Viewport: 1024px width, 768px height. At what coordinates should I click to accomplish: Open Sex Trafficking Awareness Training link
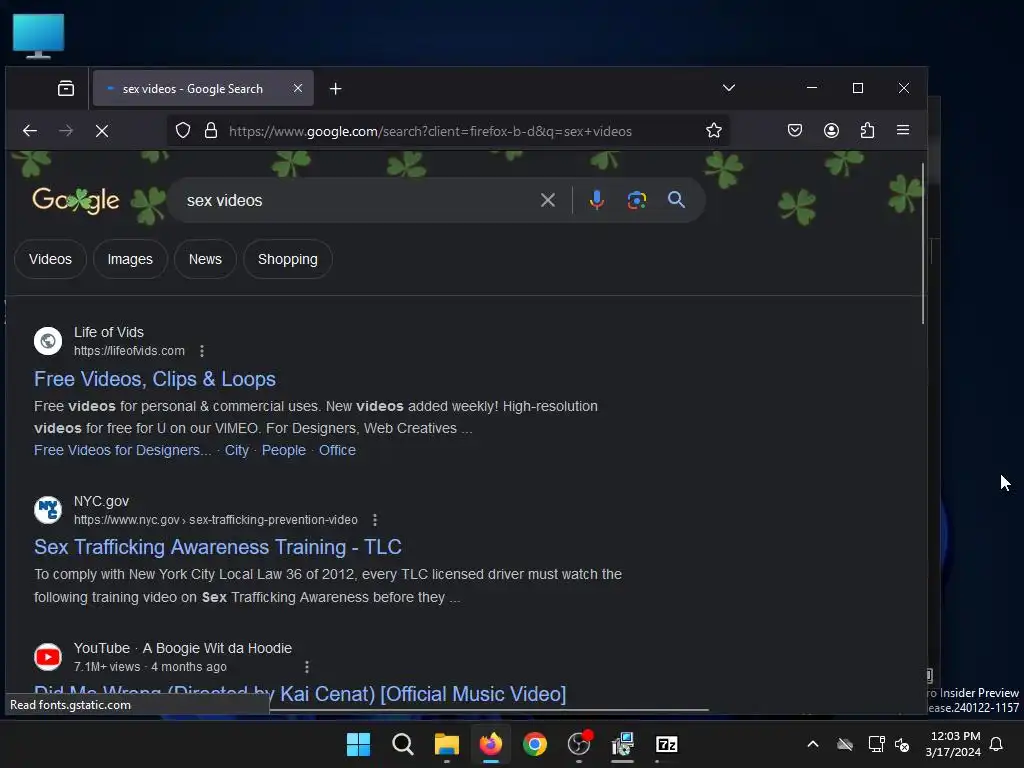pyautogui.click(x=217, y=547)
